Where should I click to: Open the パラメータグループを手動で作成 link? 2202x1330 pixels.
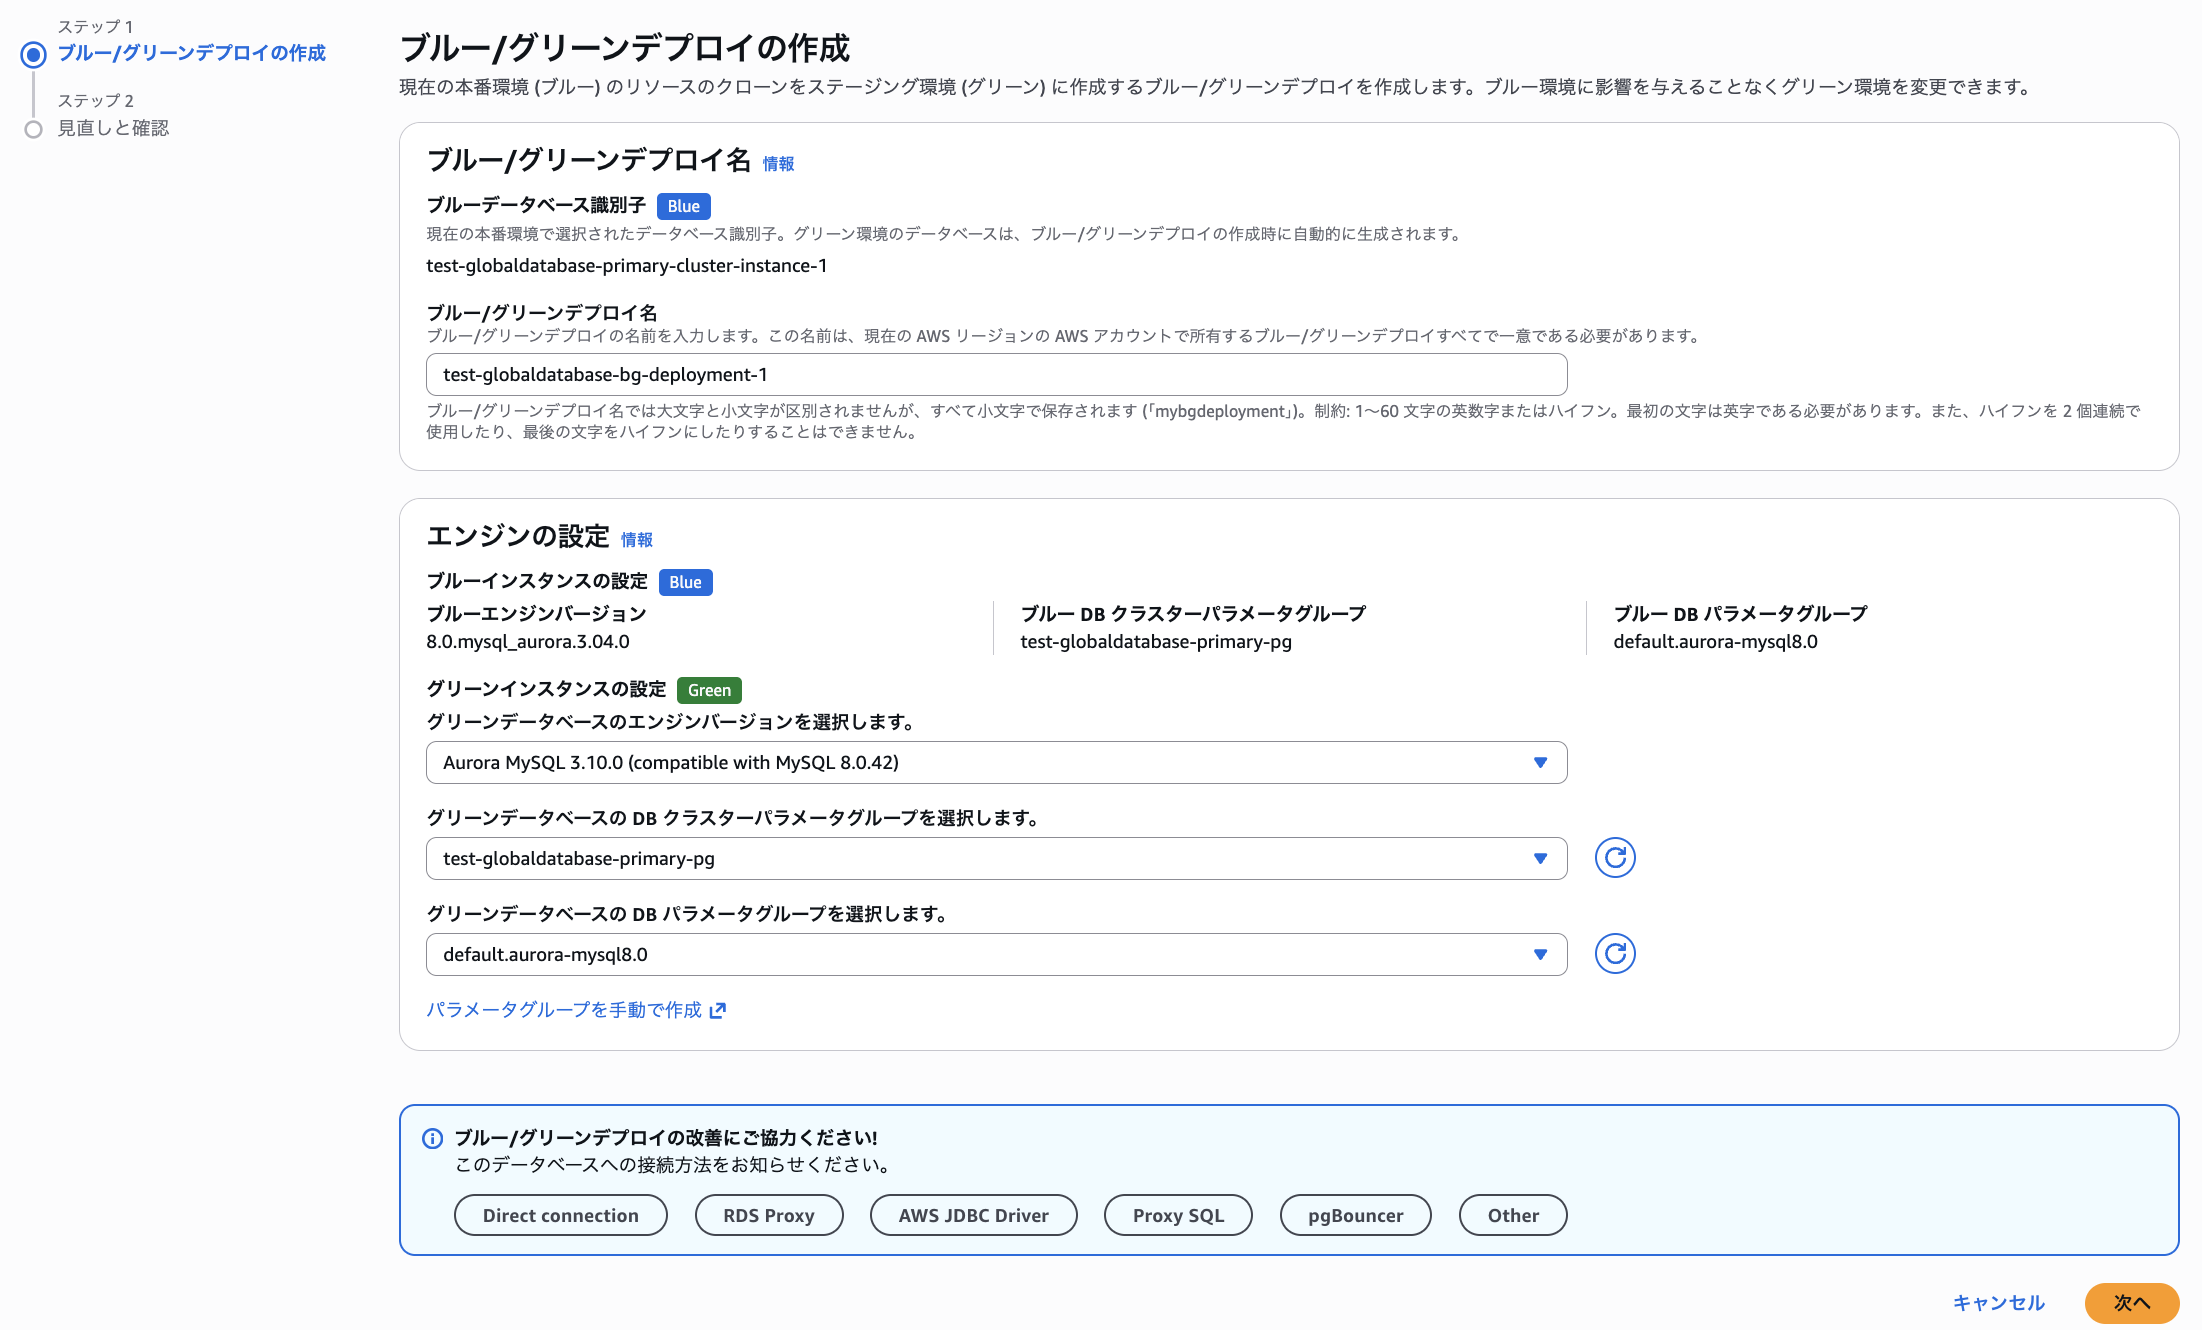pyautogui.click(x=565, y=1011)
